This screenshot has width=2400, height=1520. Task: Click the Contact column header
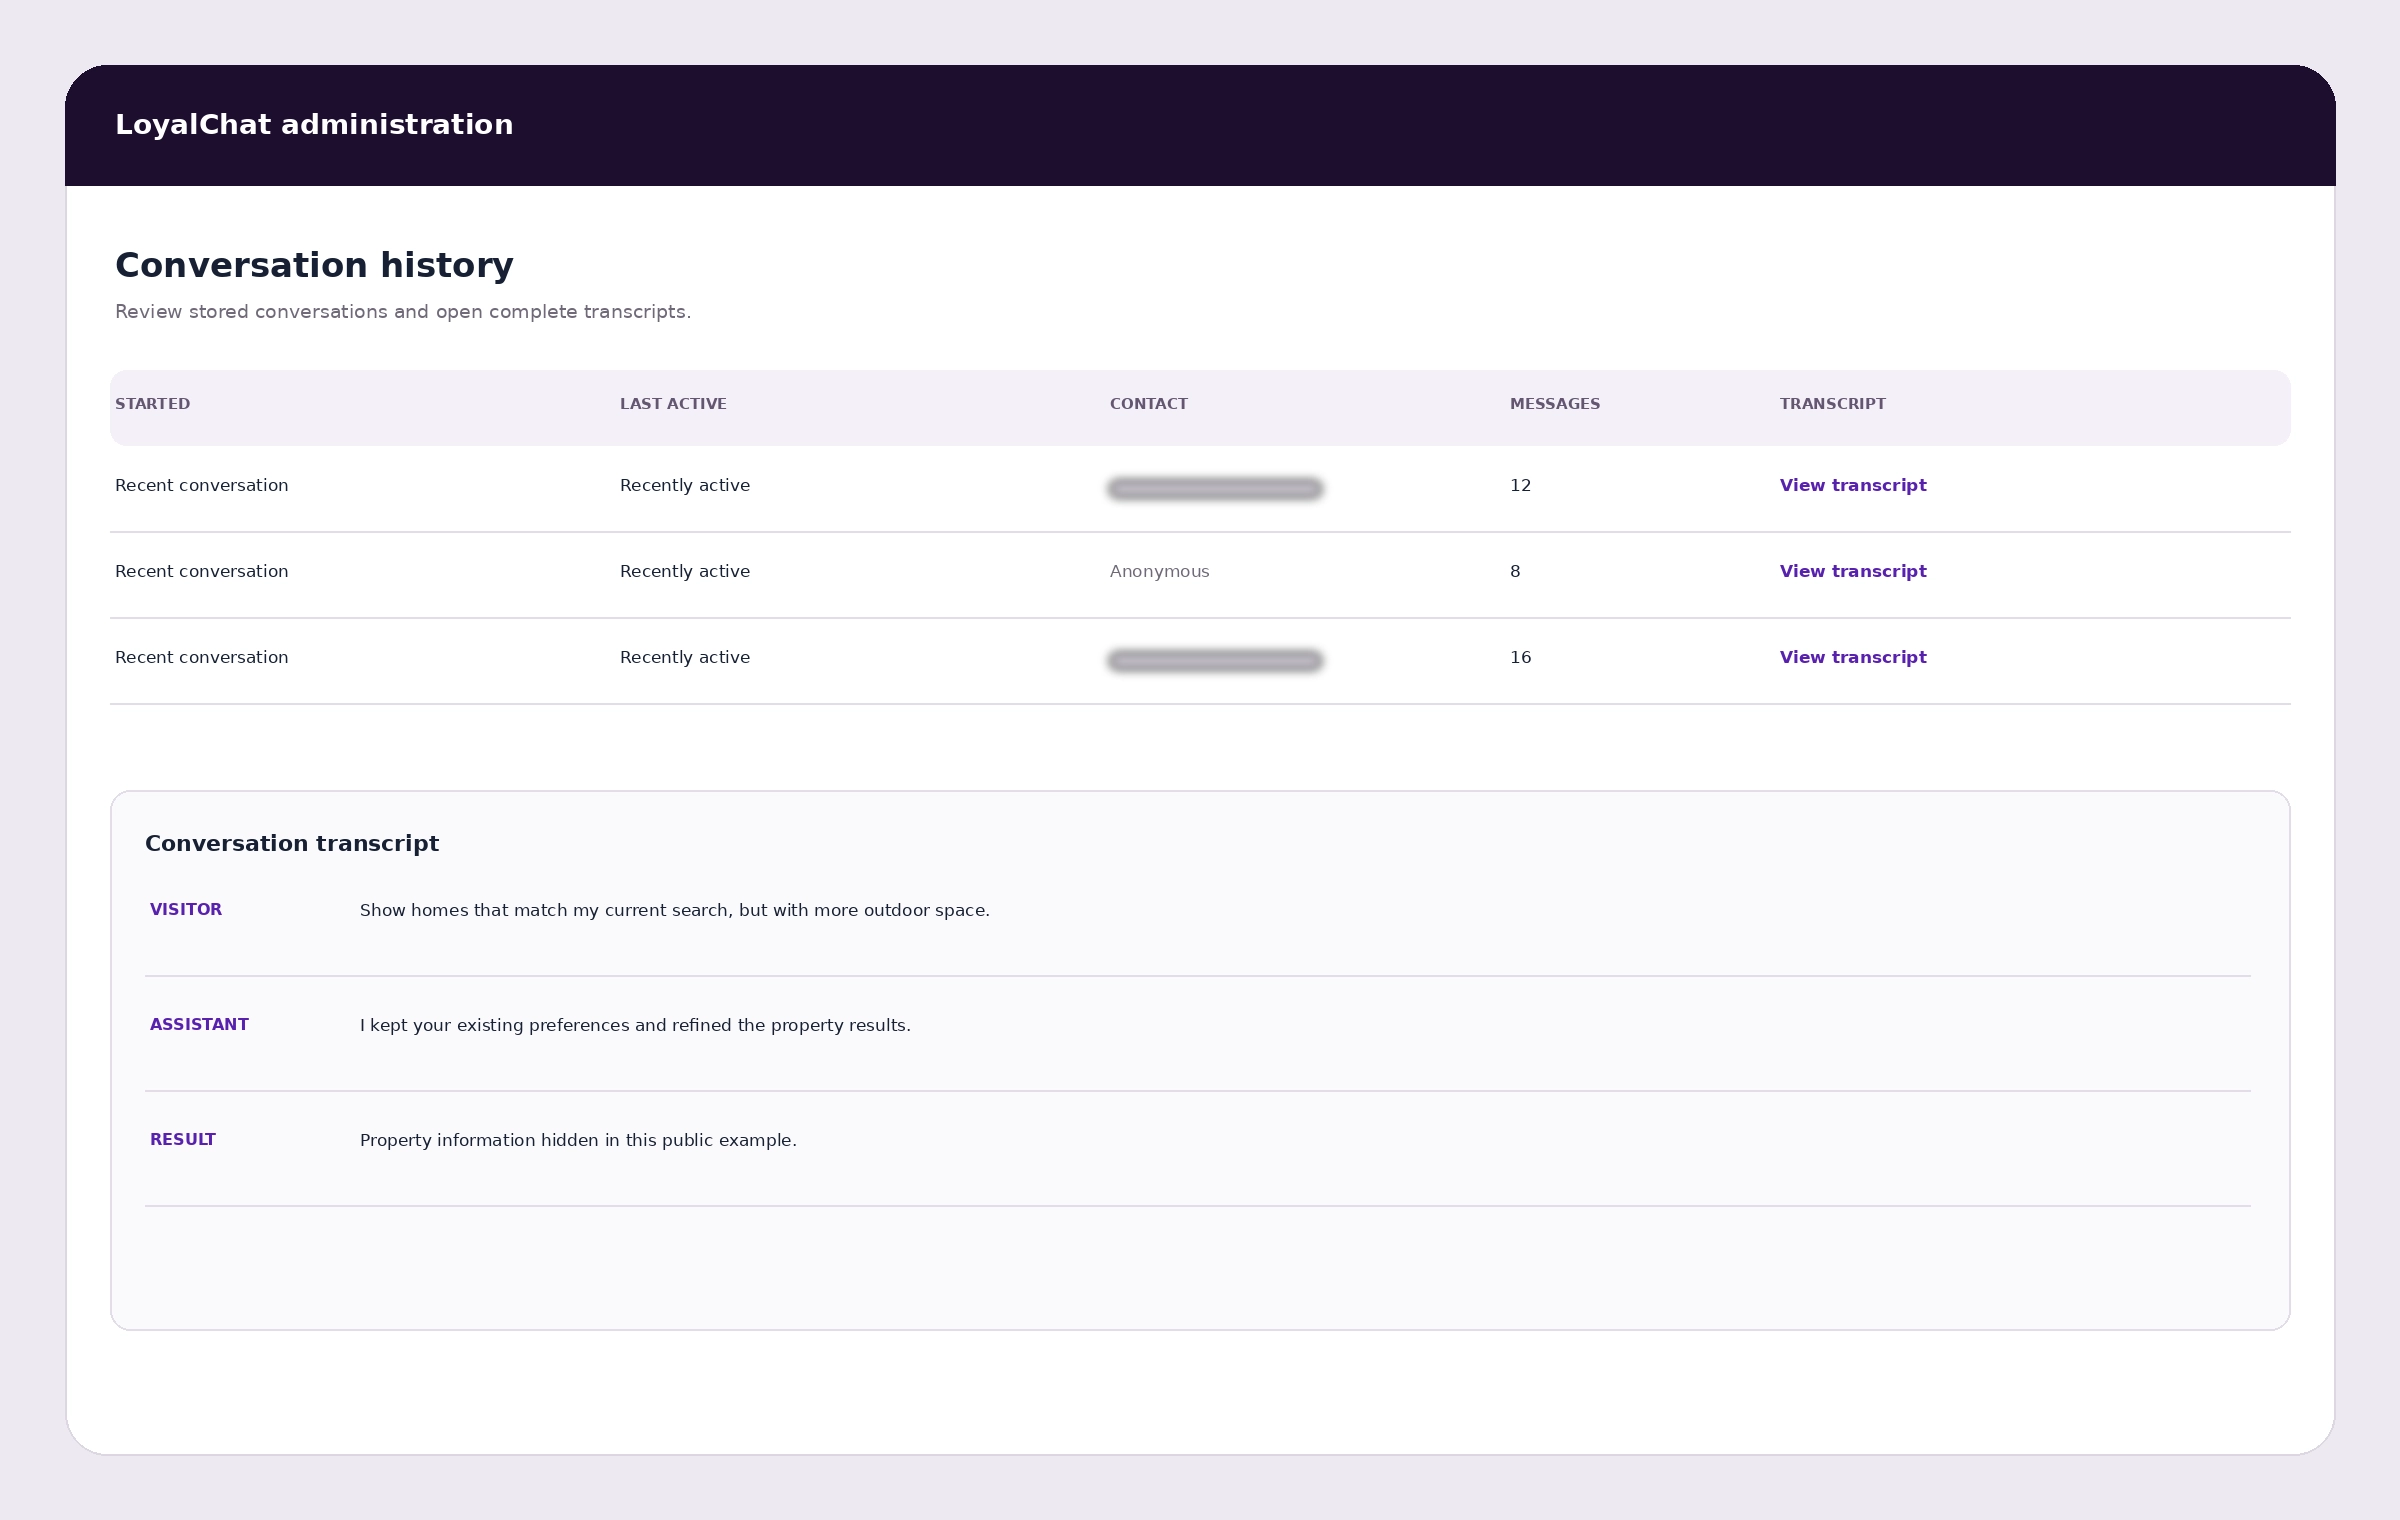(x=1149, y=404)
